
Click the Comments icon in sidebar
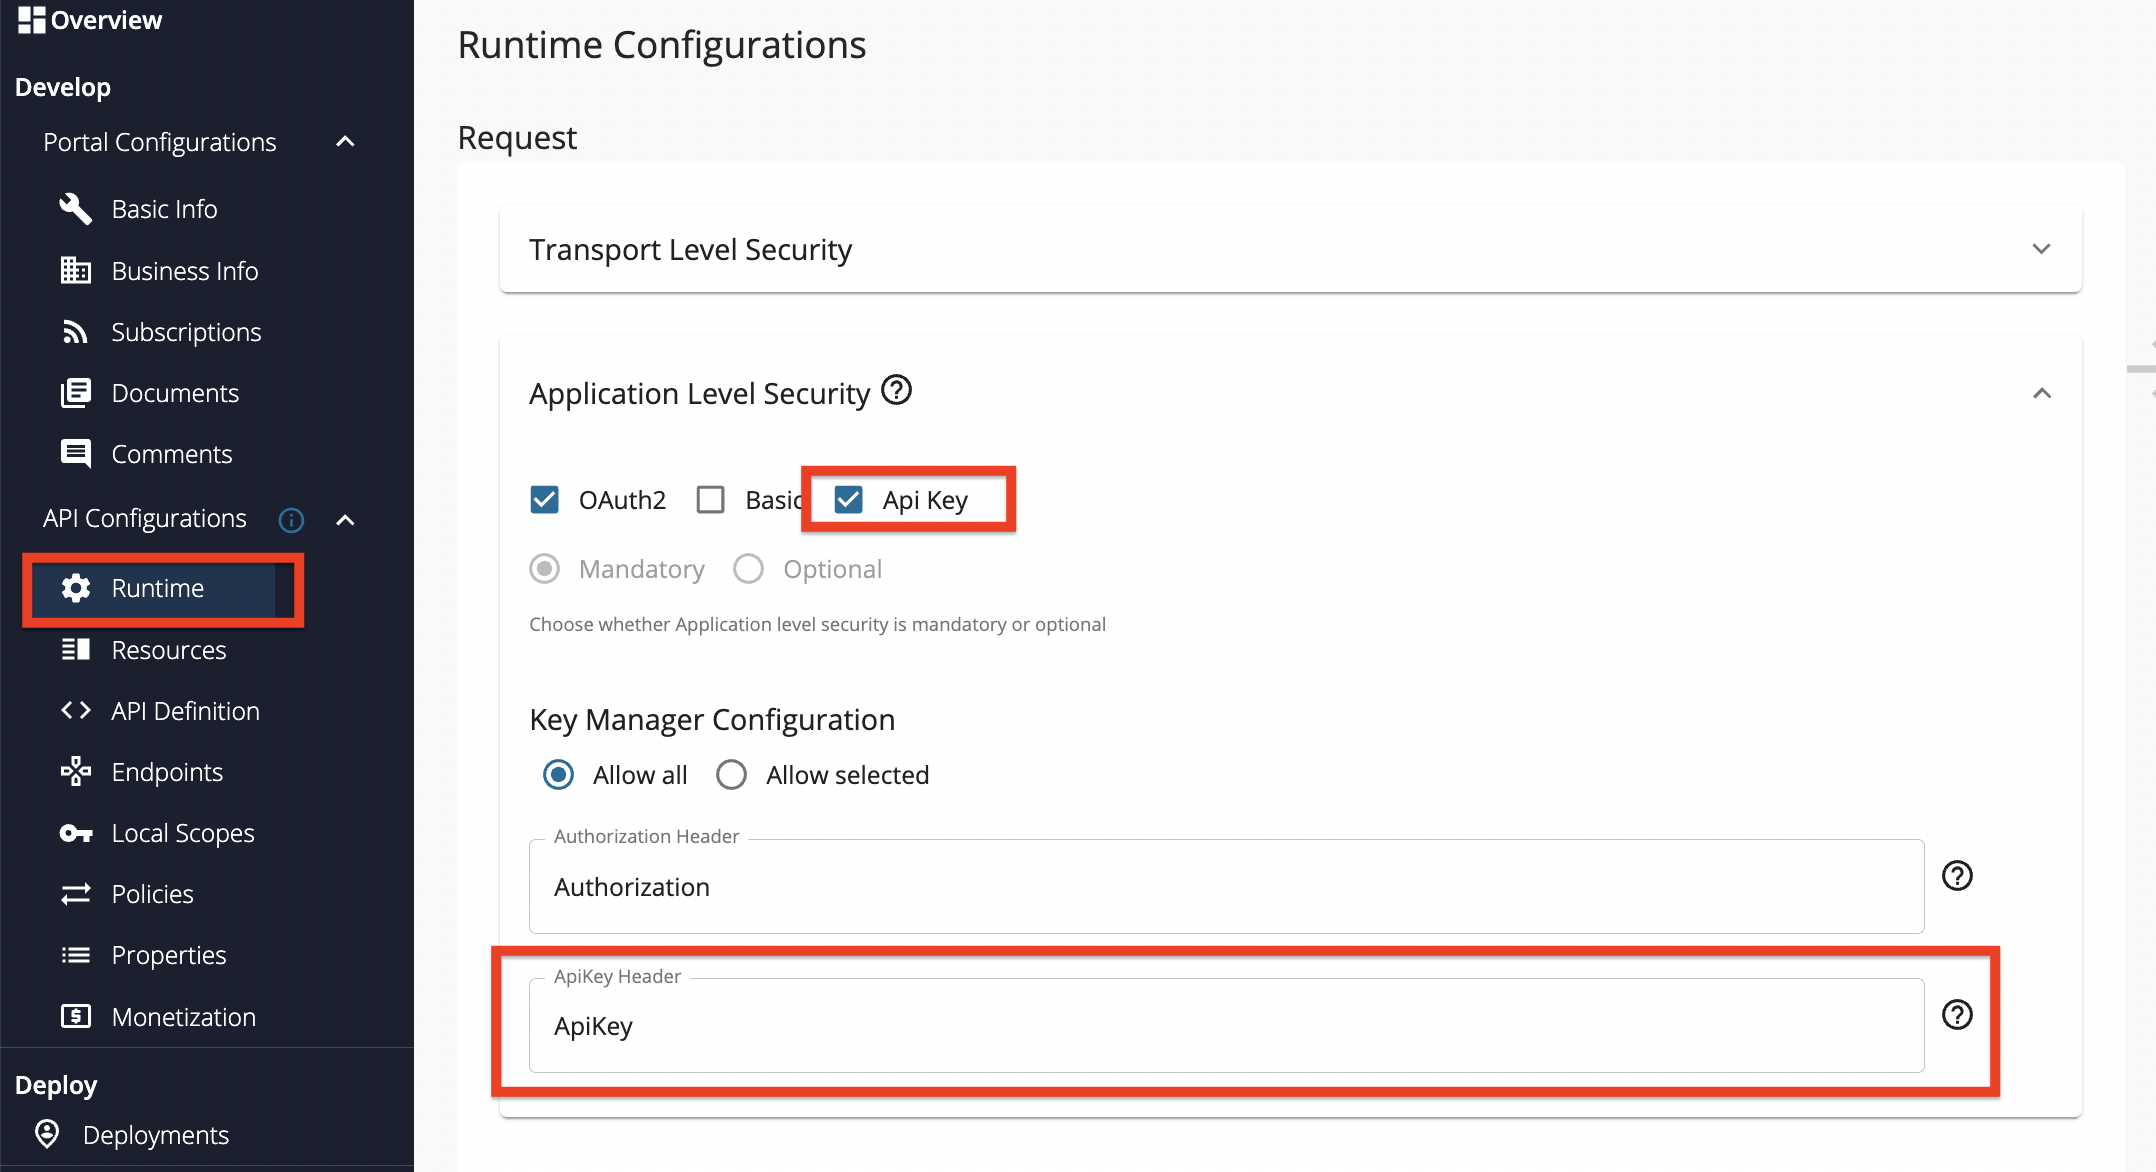75,453
